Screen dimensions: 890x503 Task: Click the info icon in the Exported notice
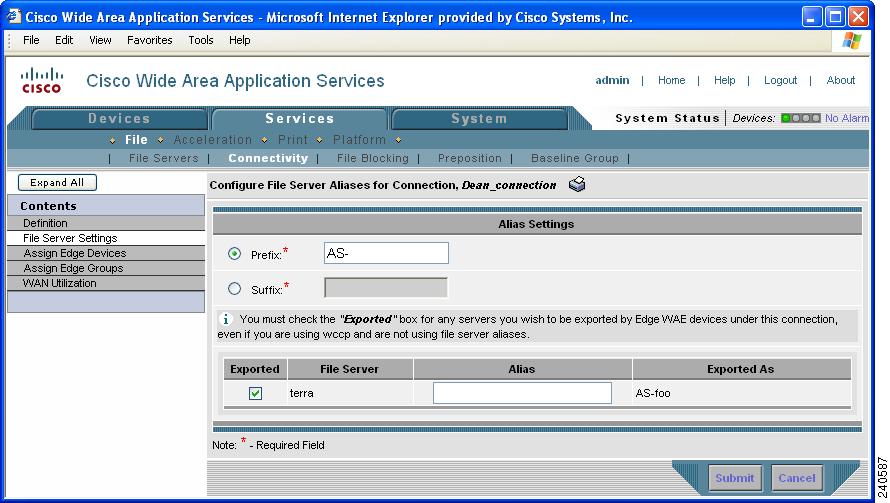pos(225,319)
